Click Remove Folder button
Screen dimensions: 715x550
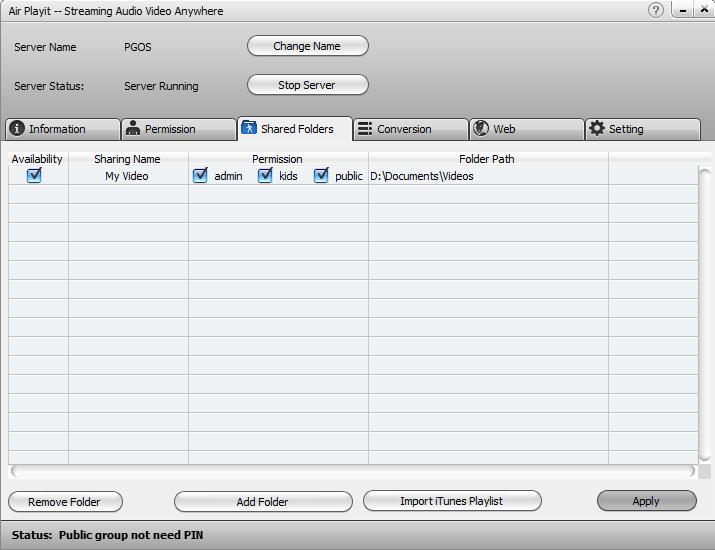[x=65, y=502]
